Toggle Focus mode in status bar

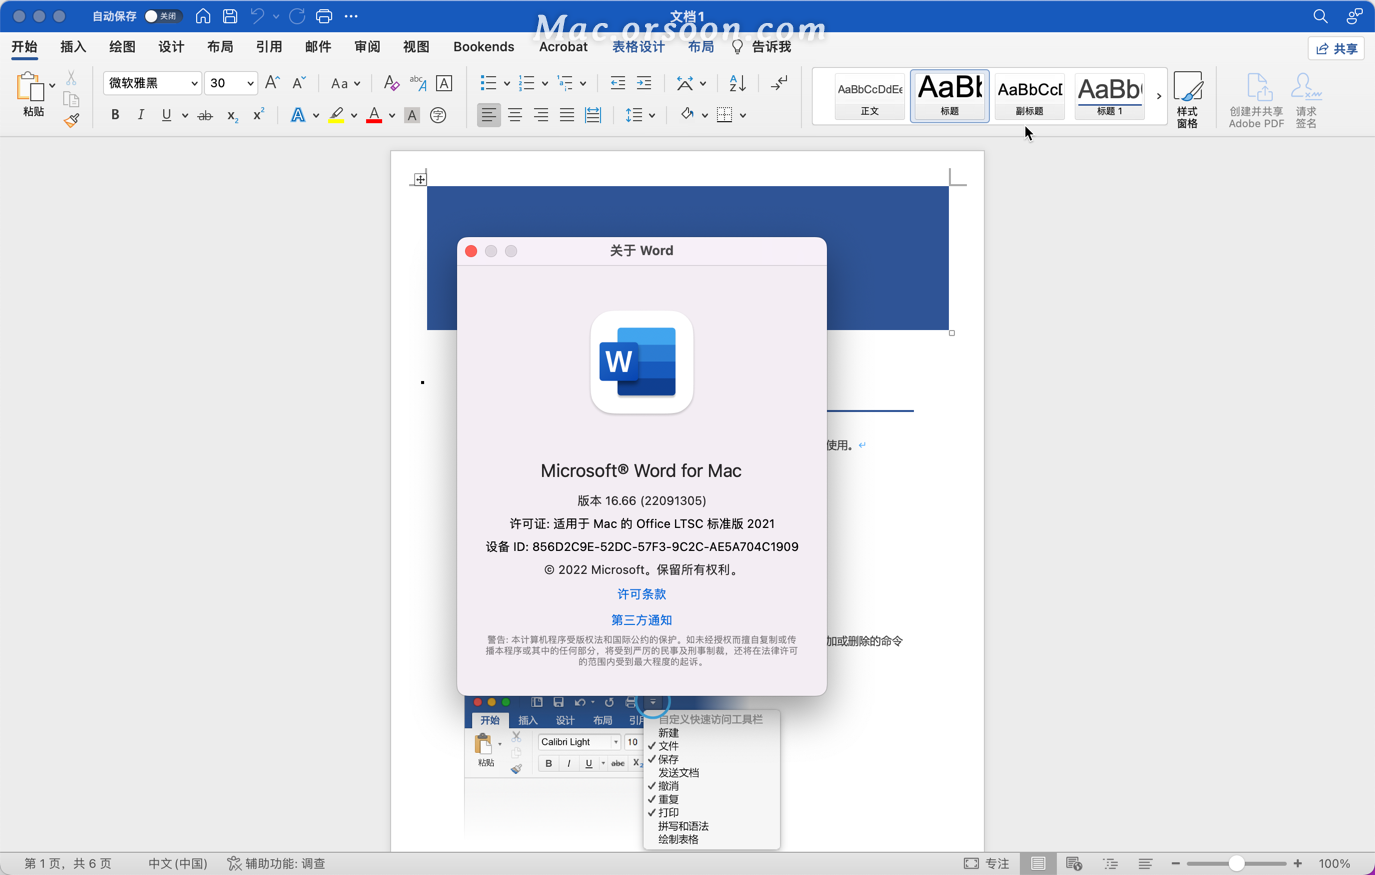tap(986, 863)
